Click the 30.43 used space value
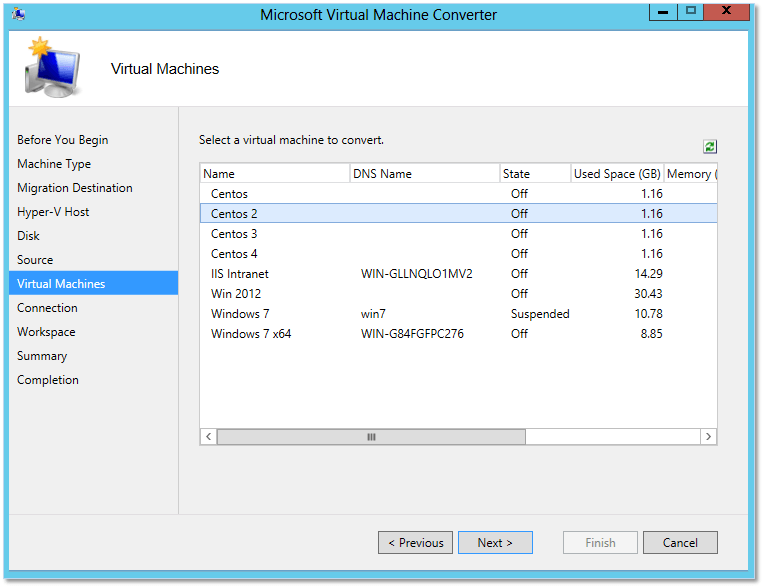This screenshot has width=764, height=588. [x=649, y=294]
